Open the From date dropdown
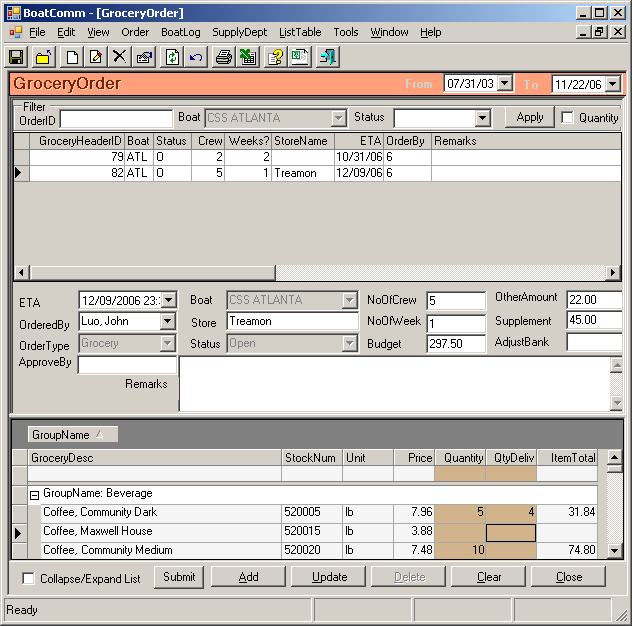This screenshot has width=632, height=626. pos(504,83)
